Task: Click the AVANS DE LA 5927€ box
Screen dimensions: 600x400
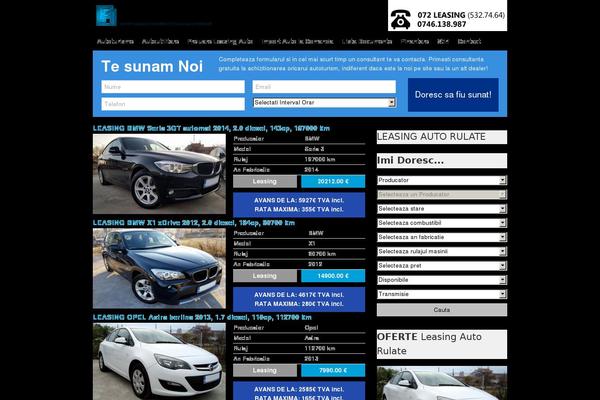Action: [299, 205]
